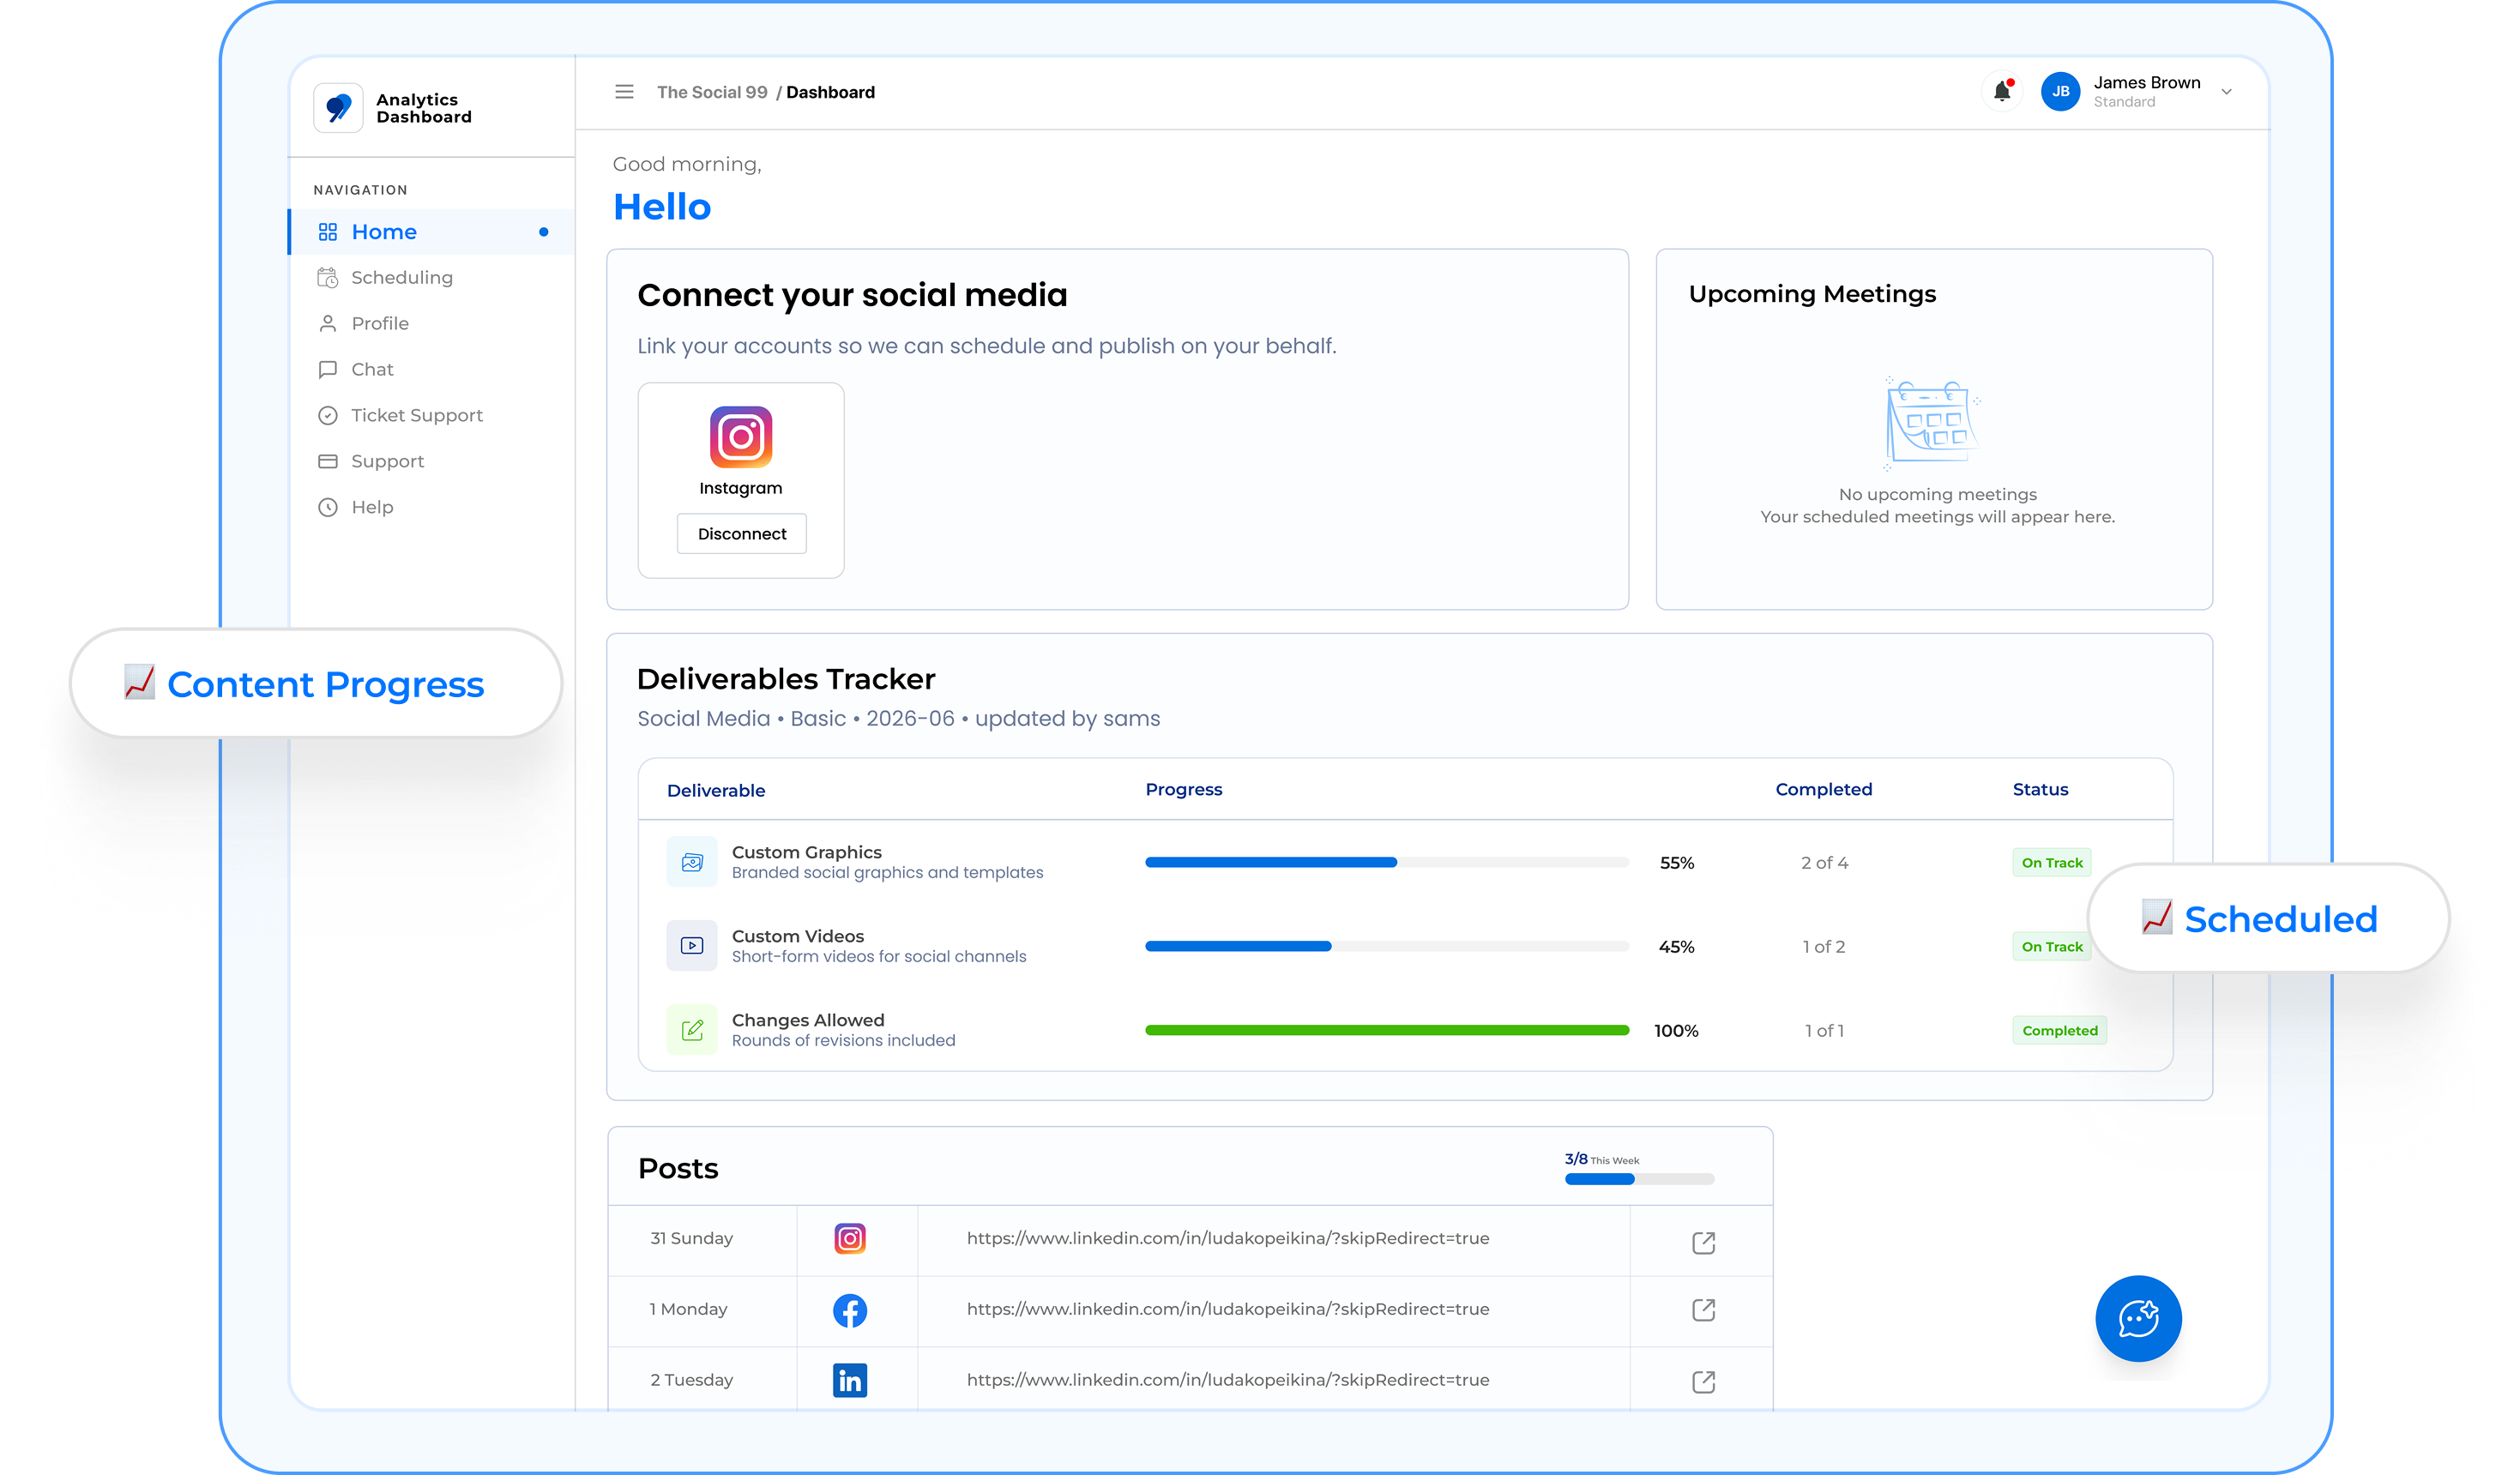Click the Custom Videos 45% progress bar
This screenshot has height=1475, width=2520.
(1387, 947)
